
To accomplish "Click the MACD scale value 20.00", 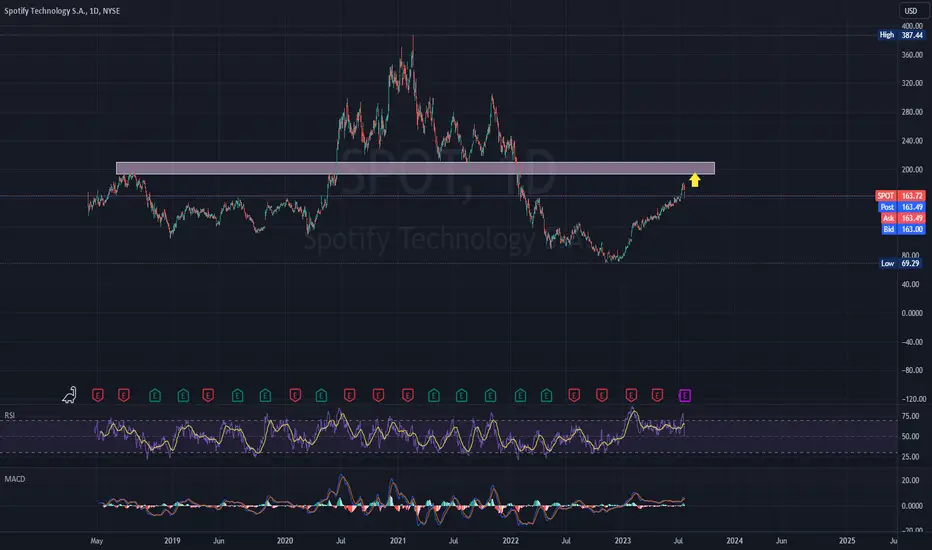I will point(912,480).
